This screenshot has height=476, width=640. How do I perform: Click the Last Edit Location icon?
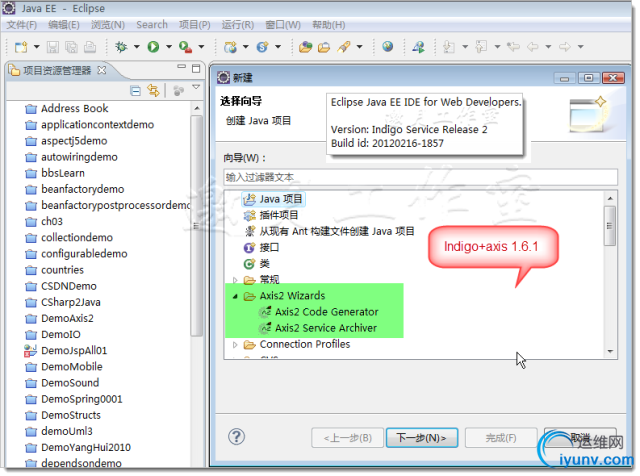513,47
